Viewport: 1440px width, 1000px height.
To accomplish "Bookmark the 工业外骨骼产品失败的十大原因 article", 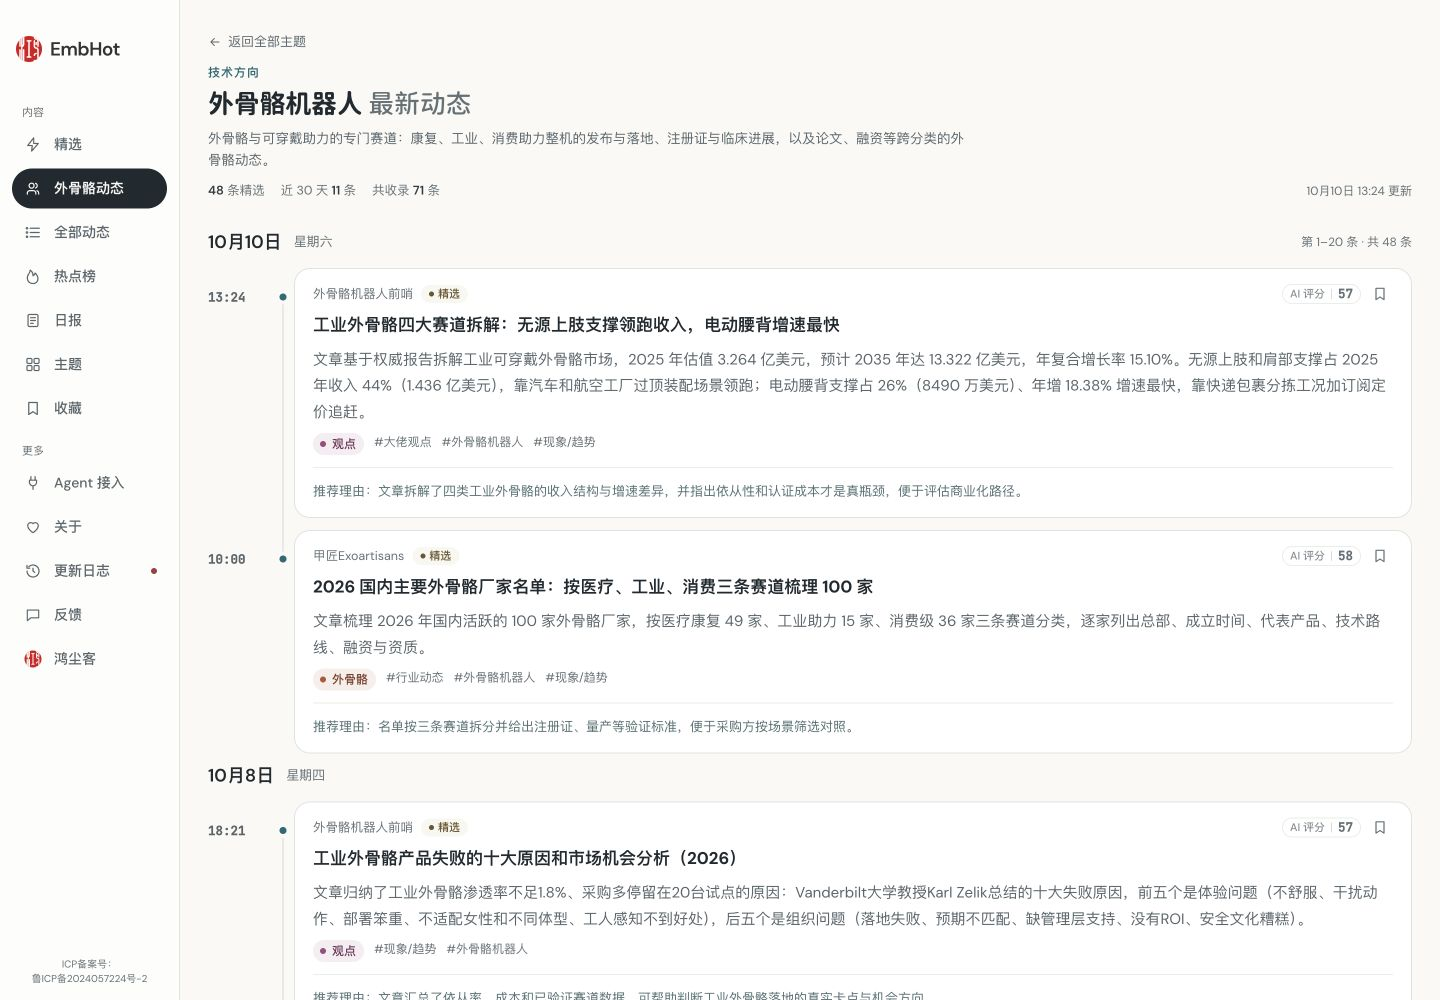I will click(x=1380, y=827).
